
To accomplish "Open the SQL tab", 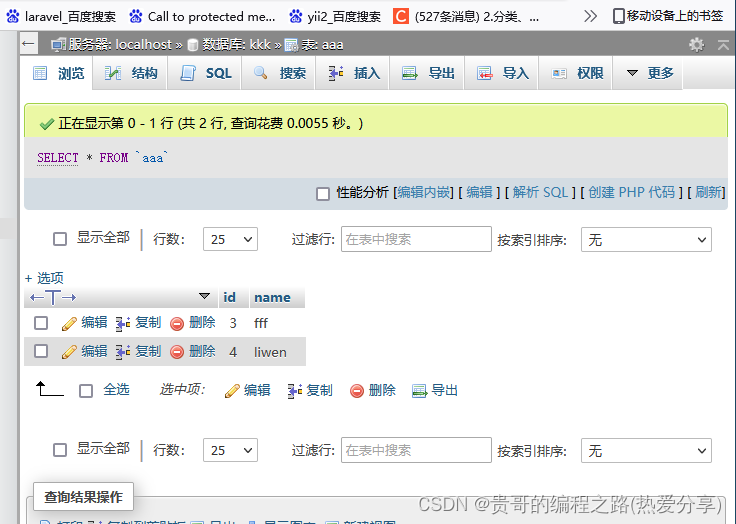I will coord(206,73).
